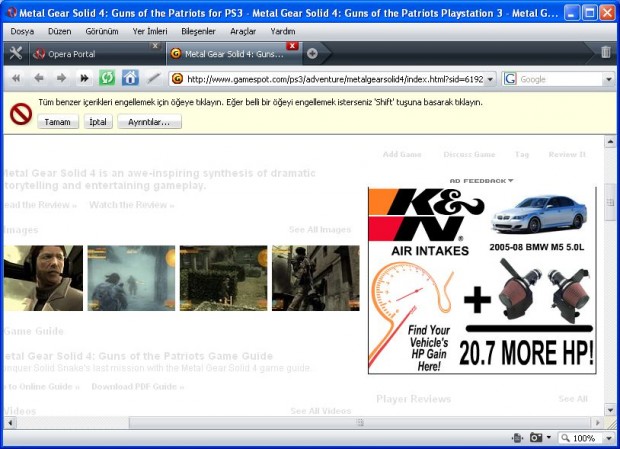The width and height of the screenshot is (620, 449).
Task: Open the street soldier screenshot thumbnail
Action: point(316,278)
